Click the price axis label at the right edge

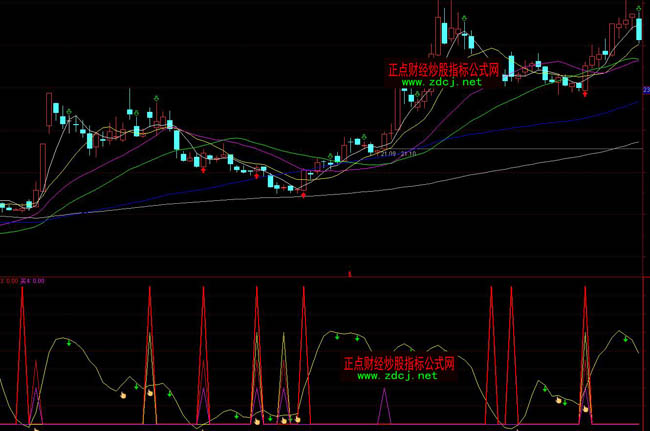click(645, 90)
